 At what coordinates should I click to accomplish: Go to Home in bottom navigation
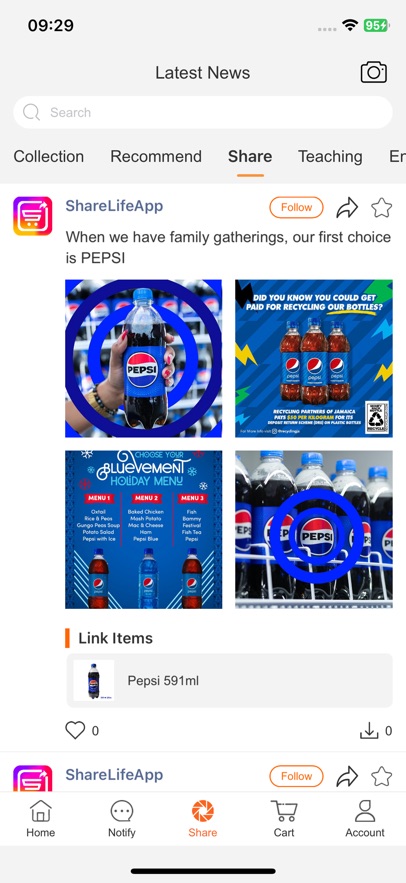[x=41, y=819]
